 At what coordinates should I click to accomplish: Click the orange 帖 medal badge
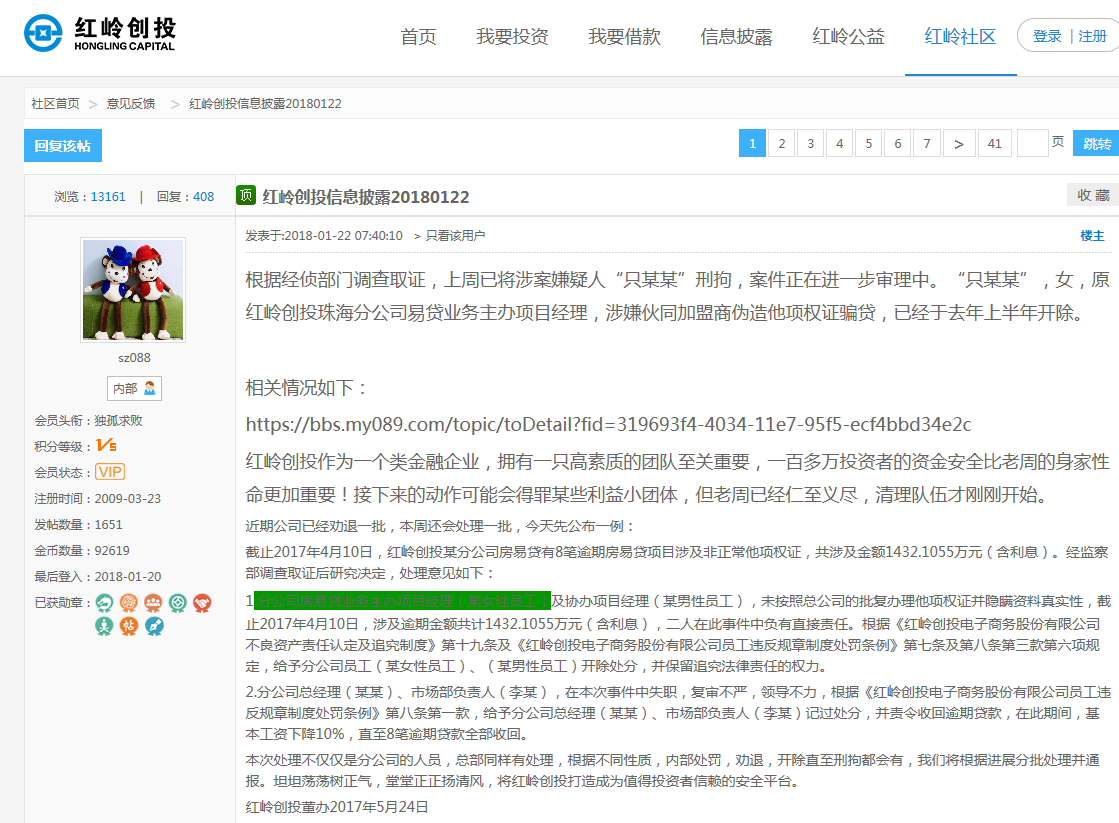click(129, 626)
